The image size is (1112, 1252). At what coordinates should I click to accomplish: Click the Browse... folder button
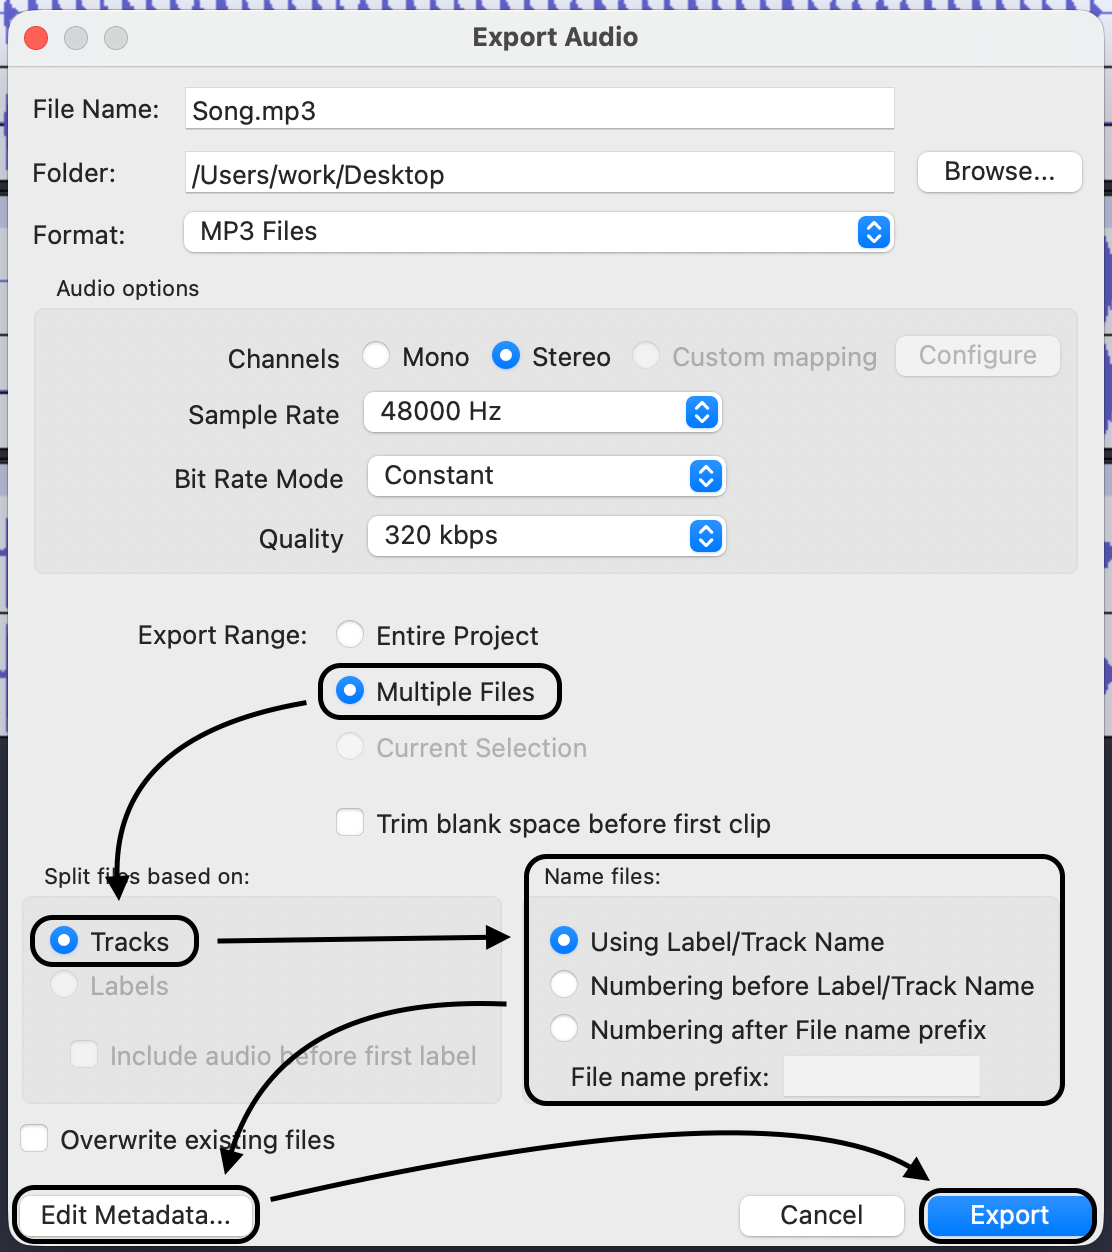999,172
